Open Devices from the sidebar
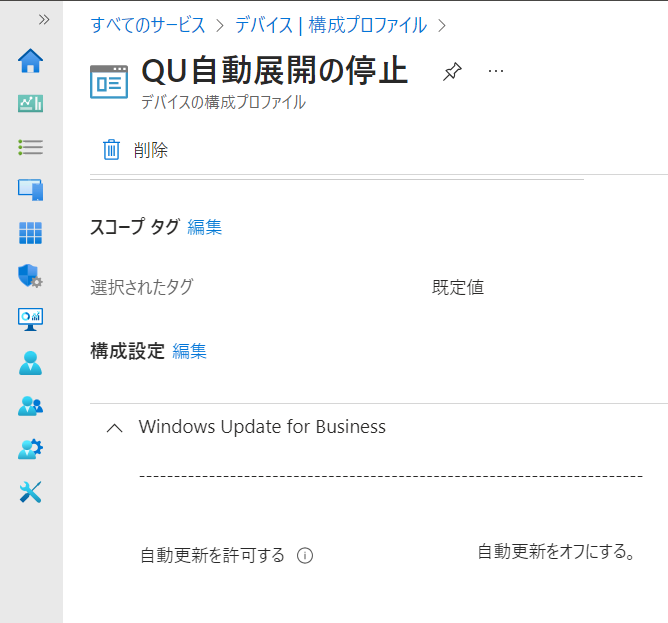This screenshot has width=668, height=623. point(31,190)
